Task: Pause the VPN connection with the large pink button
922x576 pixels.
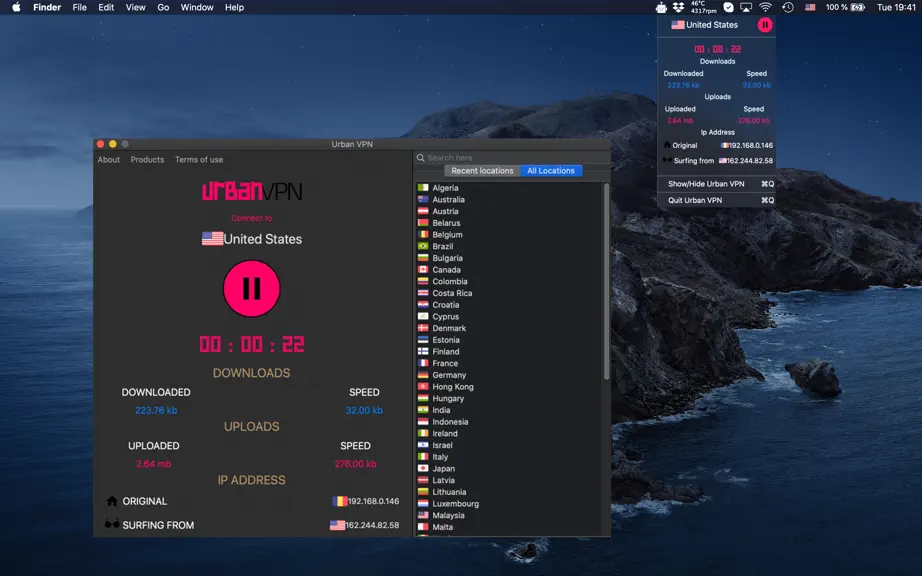Action: [252, 289]
